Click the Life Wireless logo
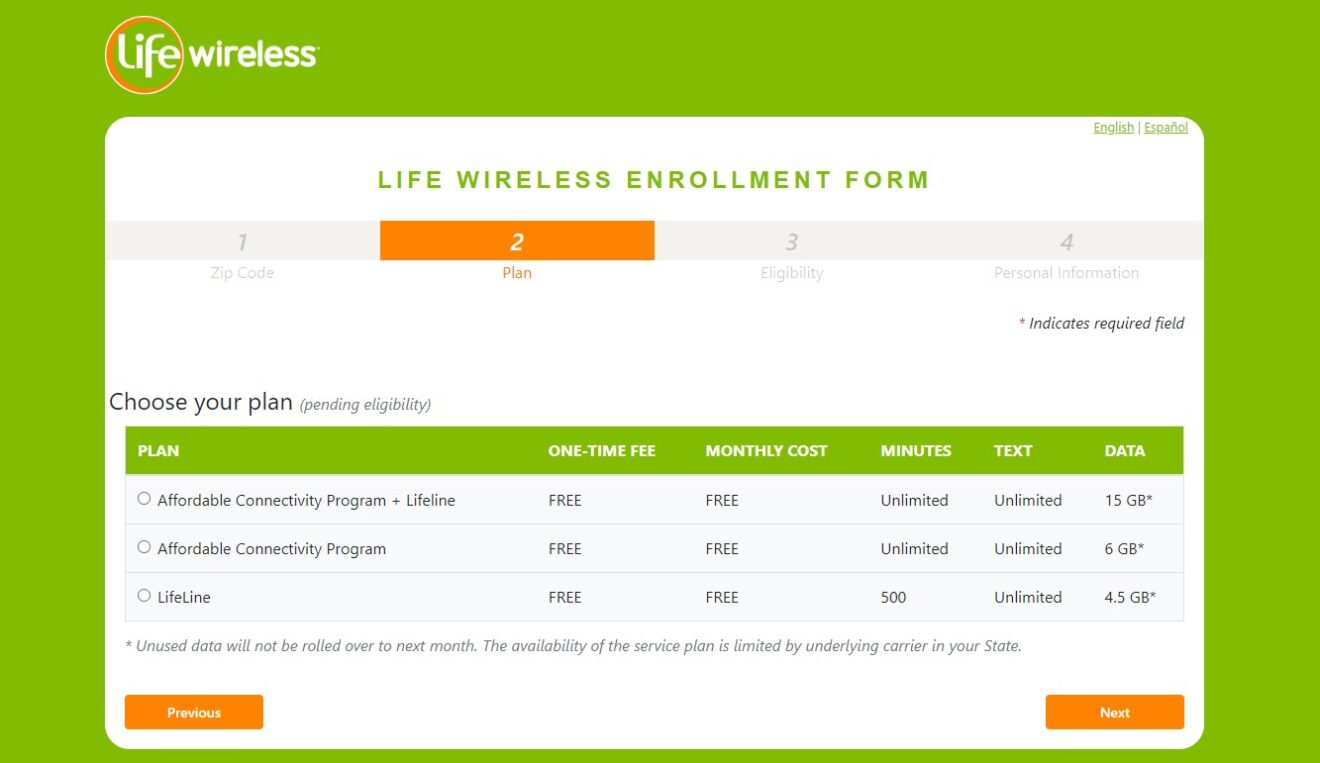The image size is (1320, 763). coord(210,54)
